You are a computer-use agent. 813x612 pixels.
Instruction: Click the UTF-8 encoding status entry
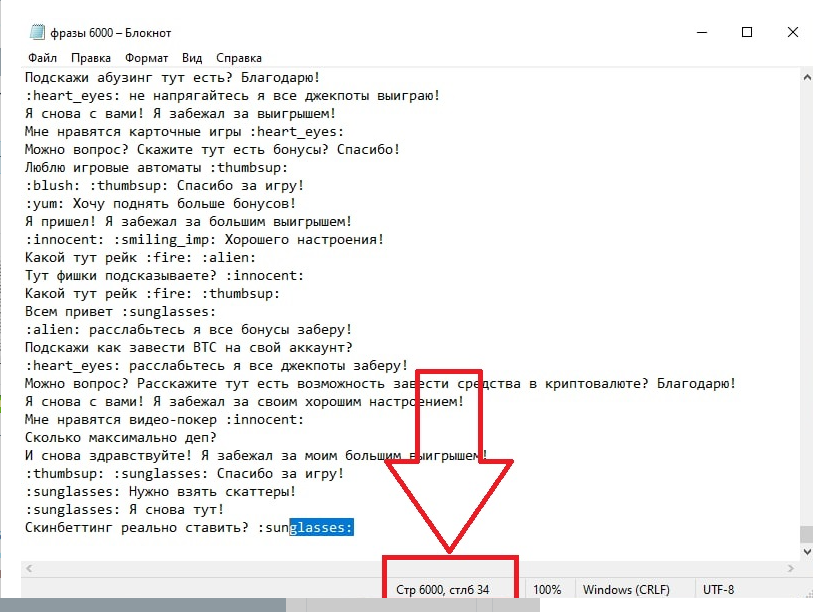coord(718,590)
